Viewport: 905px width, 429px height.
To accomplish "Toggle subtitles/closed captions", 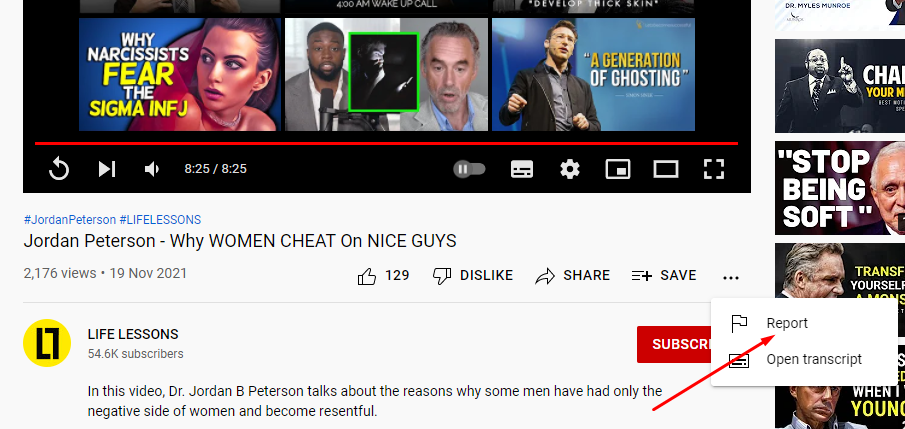I will (x=522, y=169).
